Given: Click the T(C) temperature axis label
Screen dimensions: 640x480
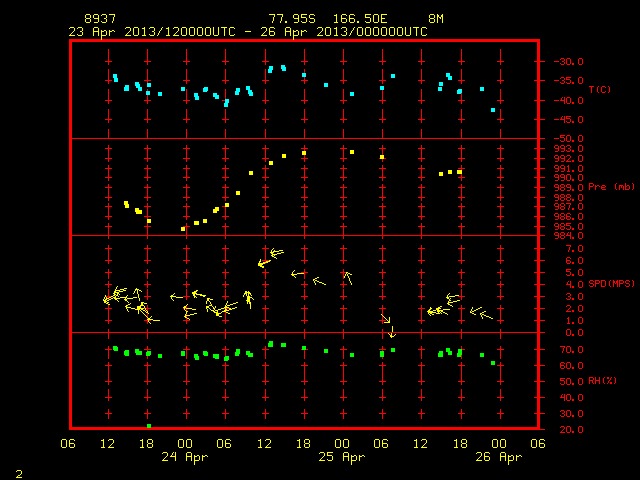Looking at the screenshot, I should 600,89.
